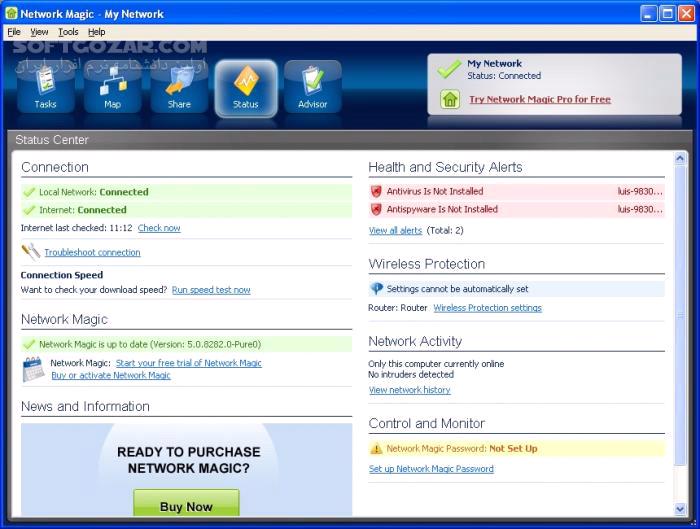Open the Troubleshoot connection link
The image size is (700, 529).
tap(92, 253)
